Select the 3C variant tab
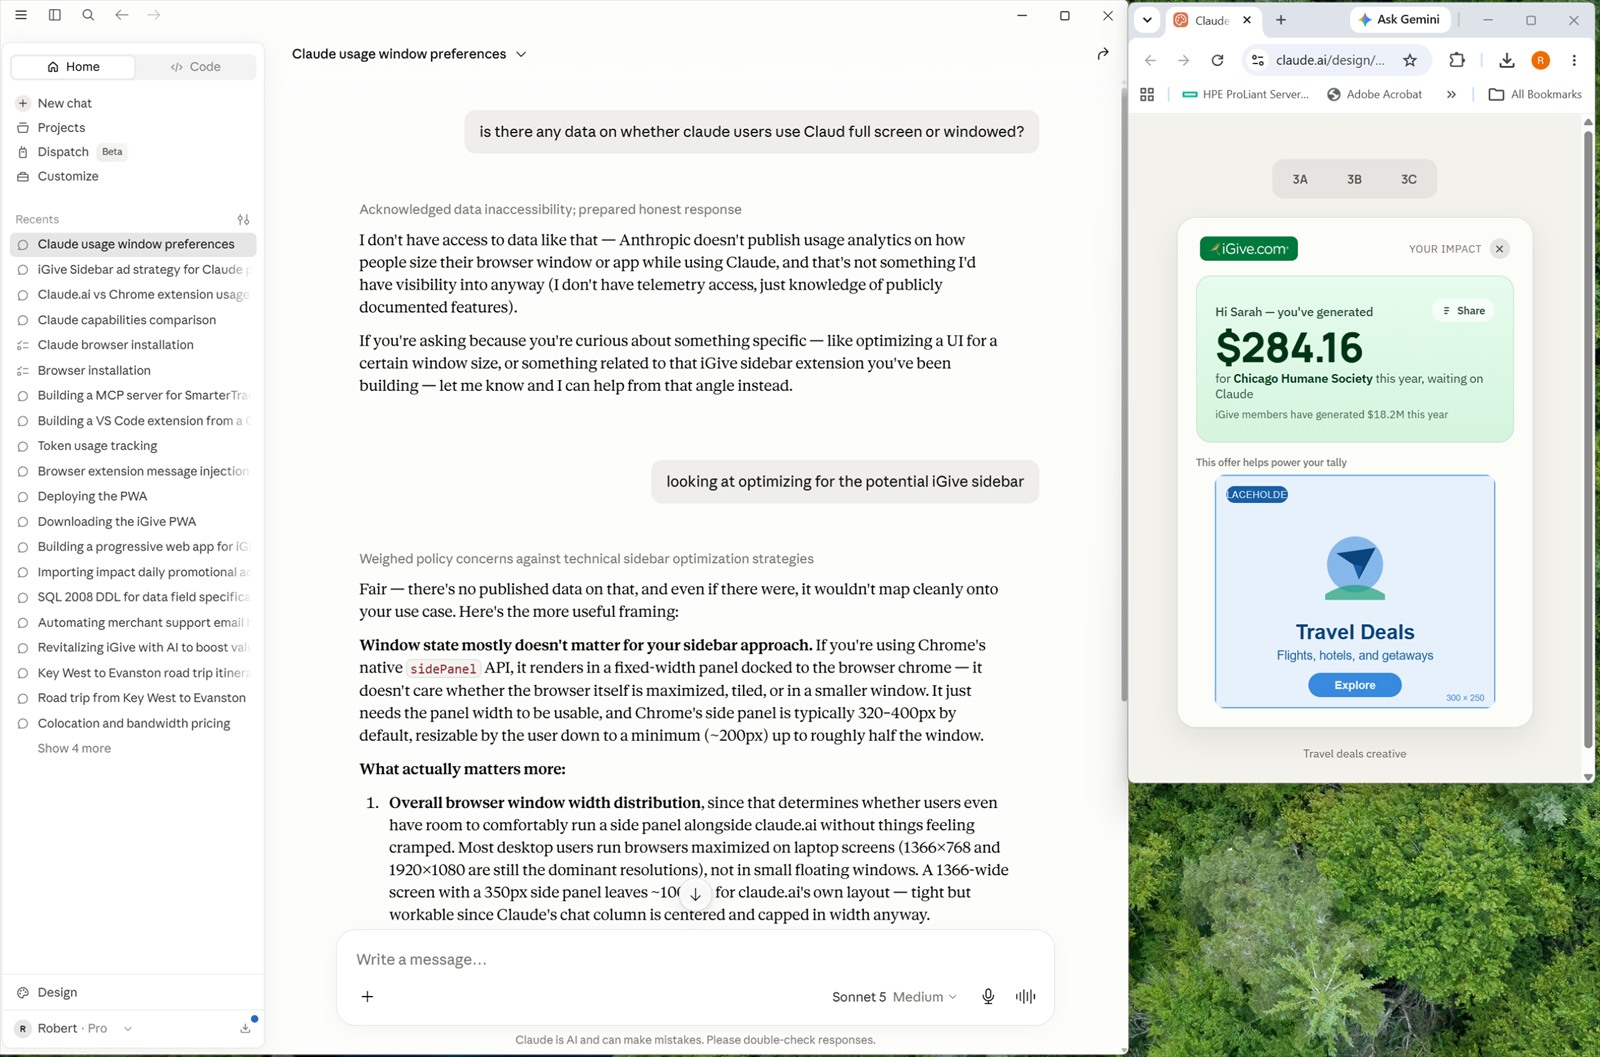 coord(1408,179)
